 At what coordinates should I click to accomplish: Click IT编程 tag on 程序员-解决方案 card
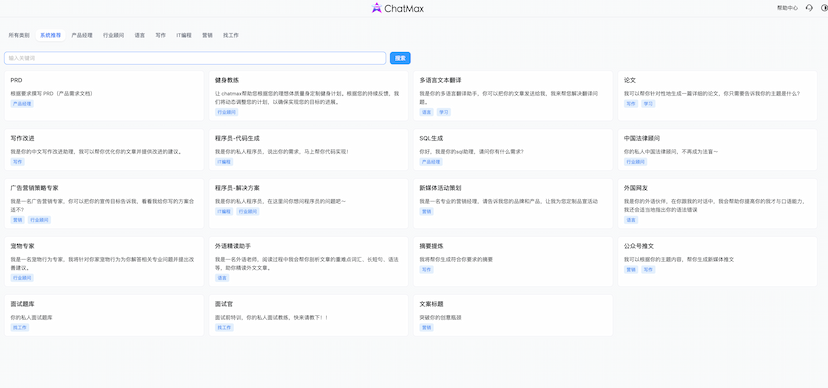tap(224, 211)
